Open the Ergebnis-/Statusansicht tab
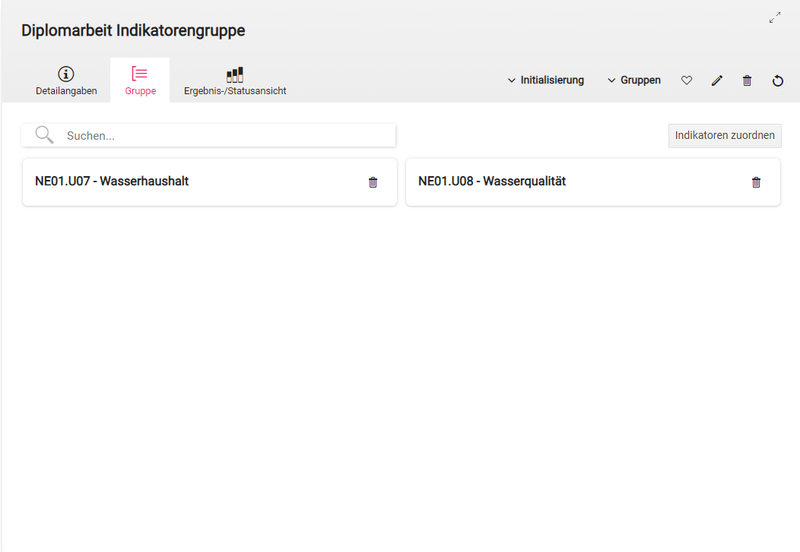Image resolution: width=800 pixels, height=552 pixels. pos(235,90)
